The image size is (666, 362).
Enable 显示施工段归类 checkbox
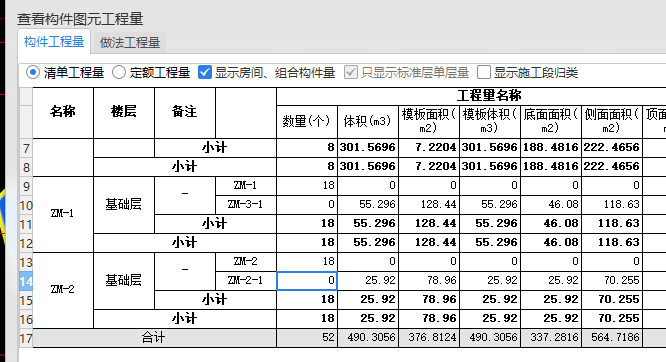click(x=484, y=73)
